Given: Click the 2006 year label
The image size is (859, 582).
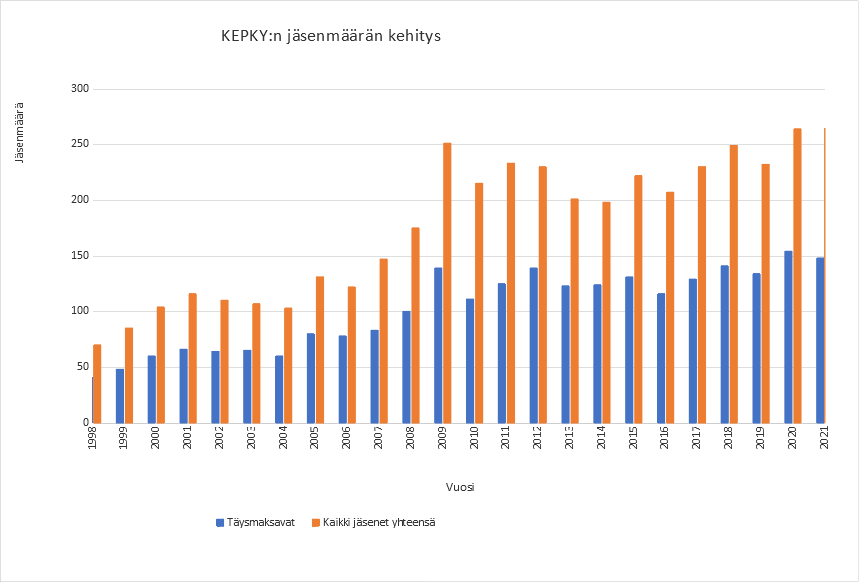Looking at the screenshot, I should pyautogui.click(x=346, y=437).
